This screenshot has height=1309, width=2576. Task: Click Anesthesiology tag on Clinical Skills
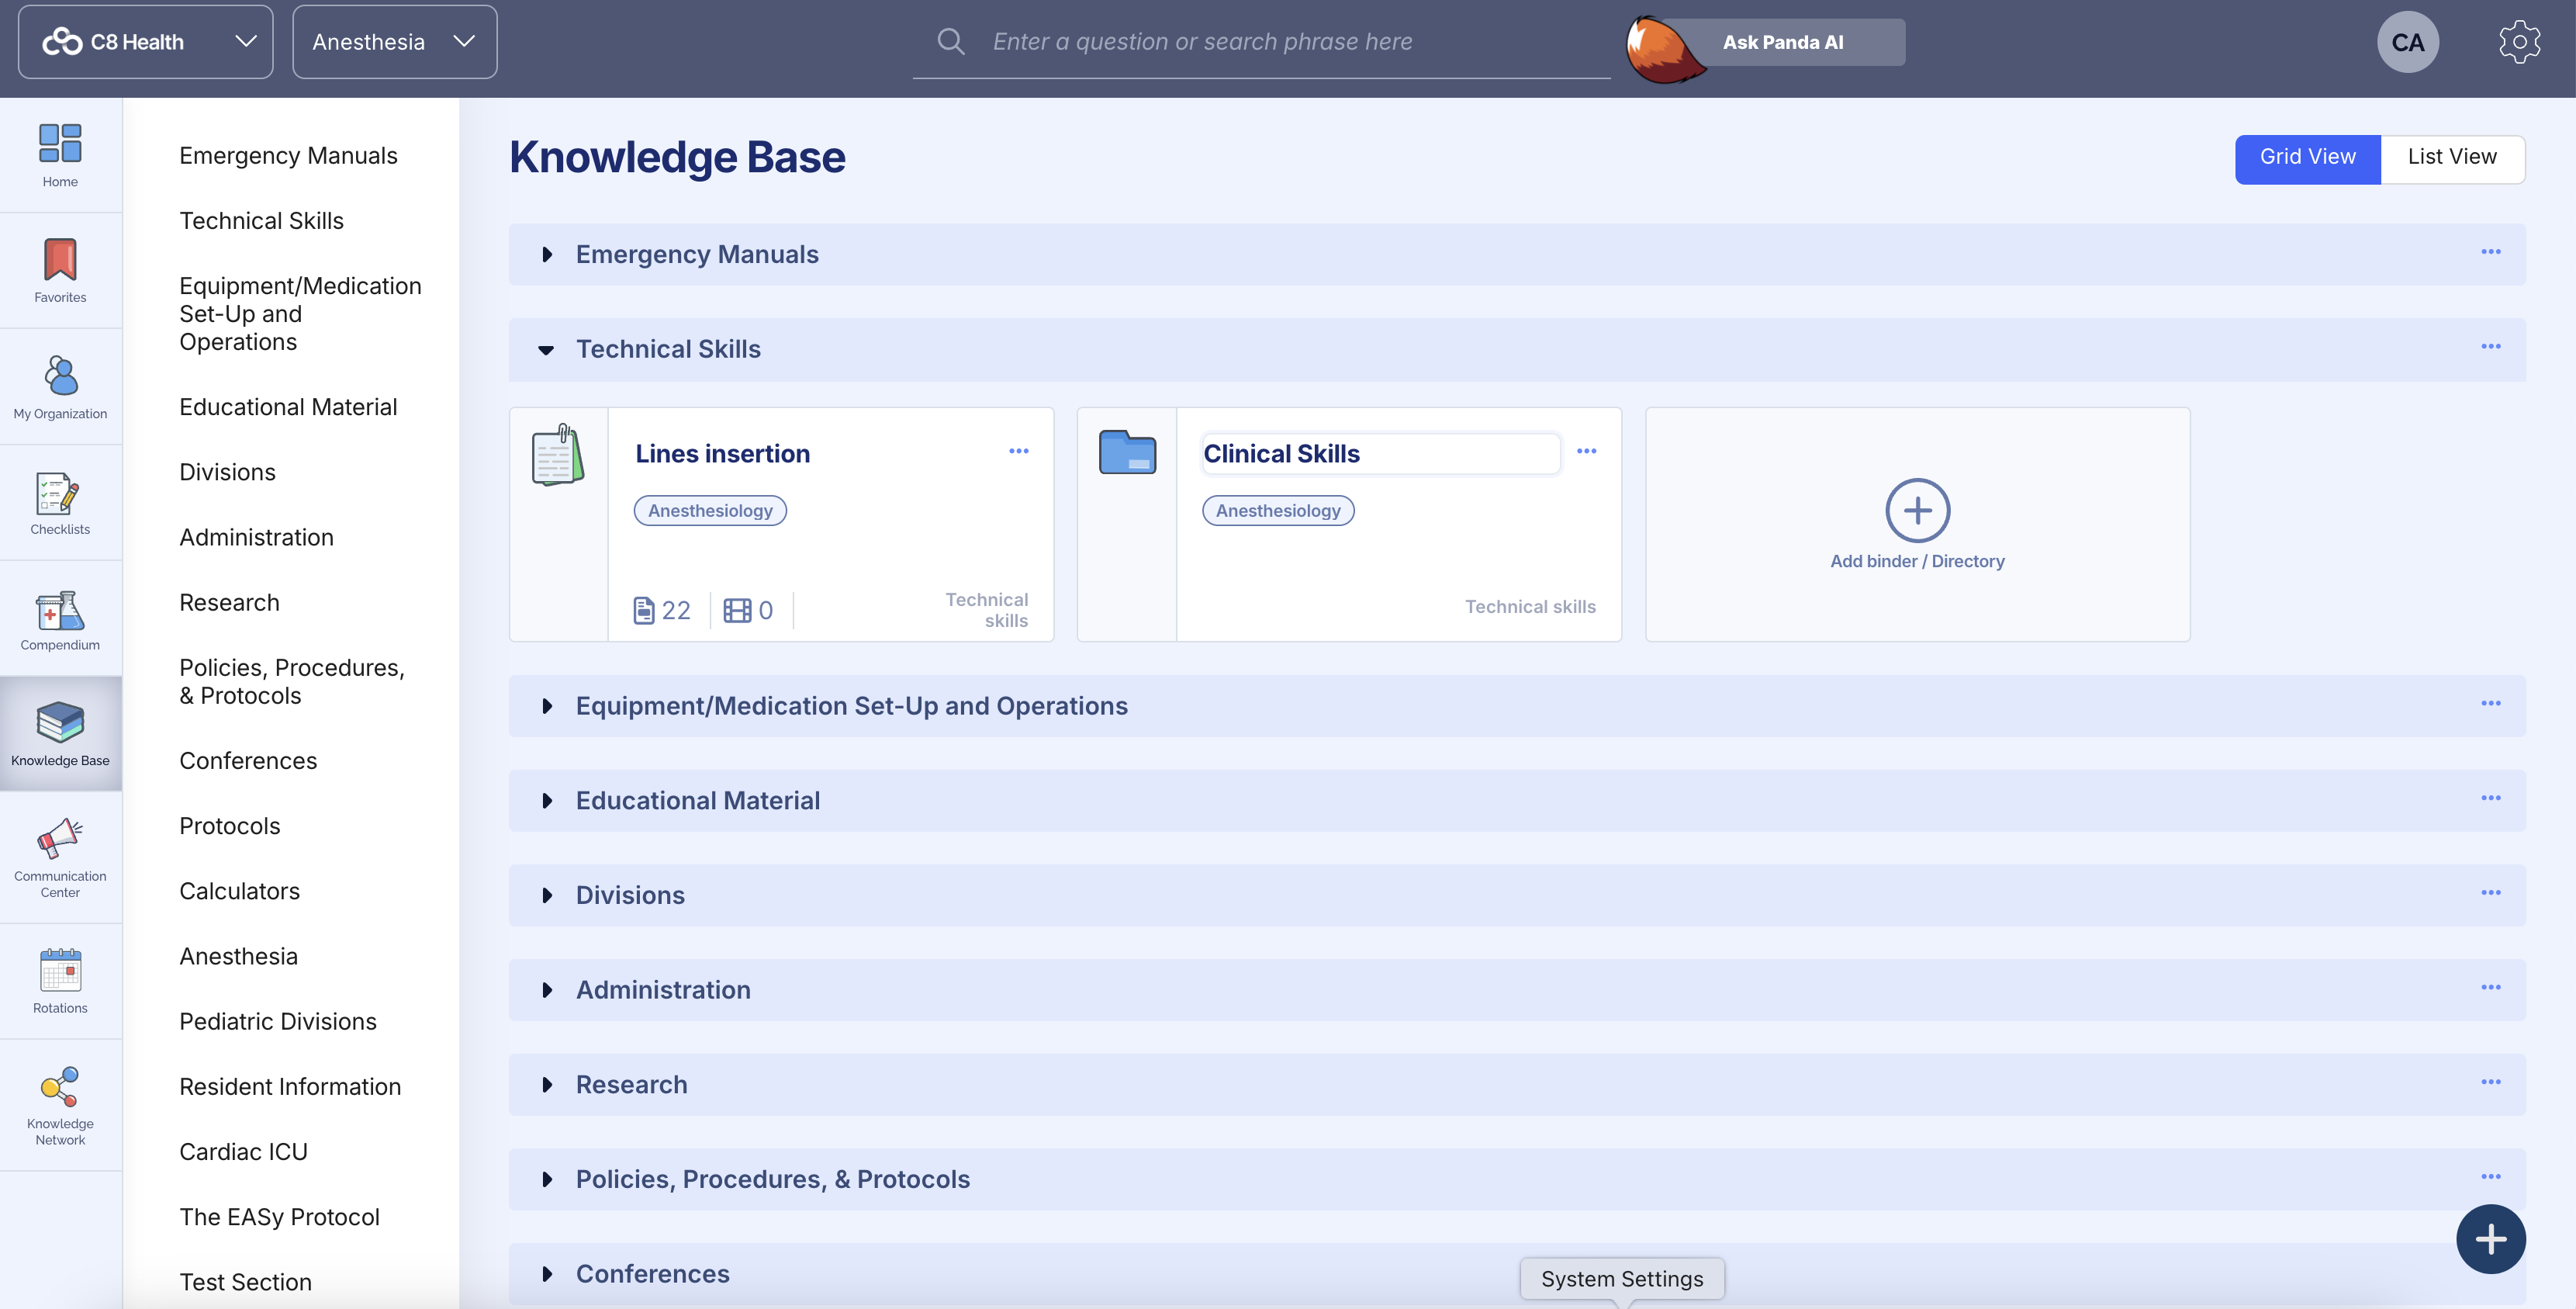tap(1278, 510)
